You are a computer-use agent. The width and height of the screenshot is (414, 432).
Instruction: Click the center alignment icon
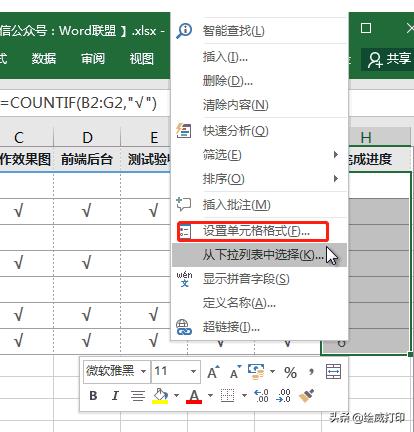[137, 396]
